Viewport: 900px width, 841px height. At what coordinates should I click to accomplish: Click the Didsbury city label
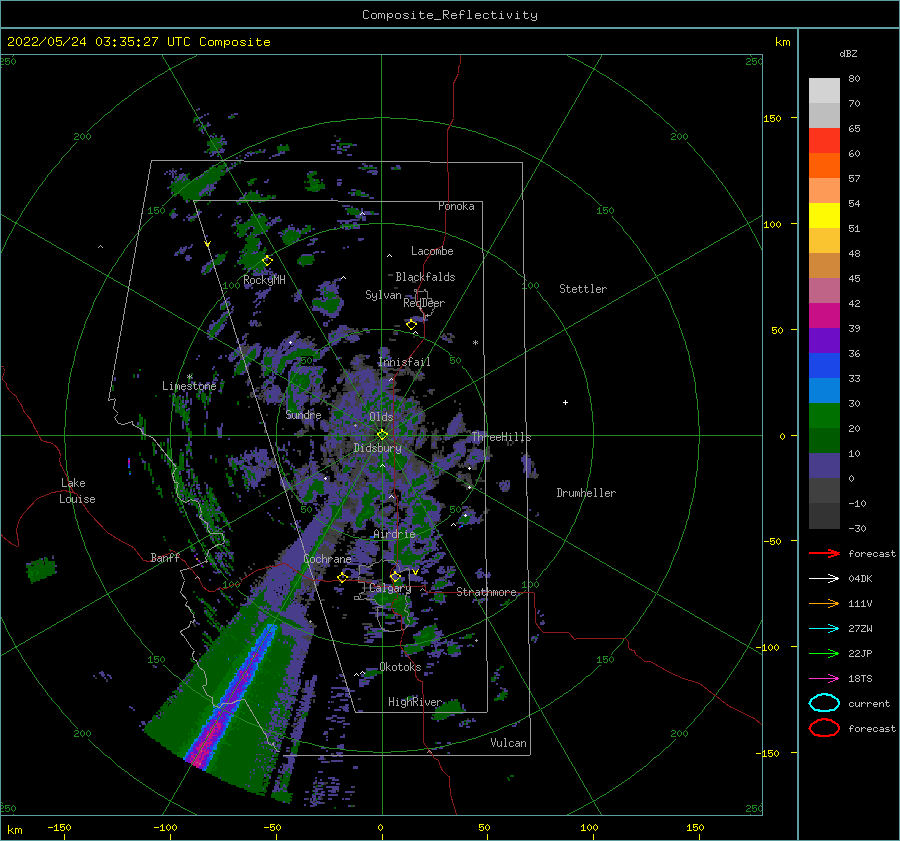pyautogui.click(x=378, y=448)
